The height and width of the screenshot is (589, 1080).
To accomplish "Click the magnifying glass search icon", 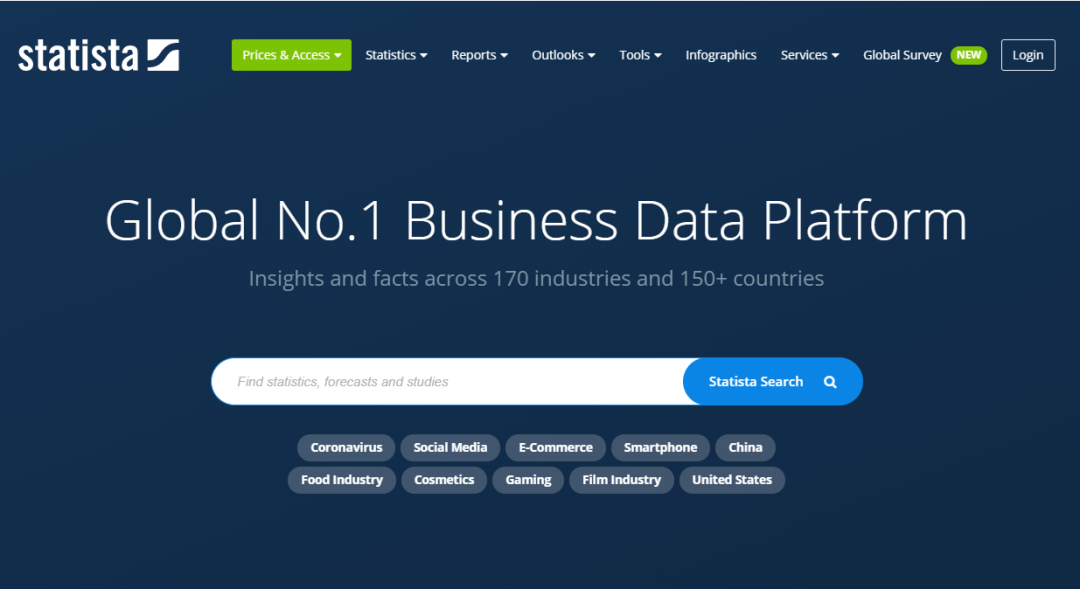I will [830, 382].
